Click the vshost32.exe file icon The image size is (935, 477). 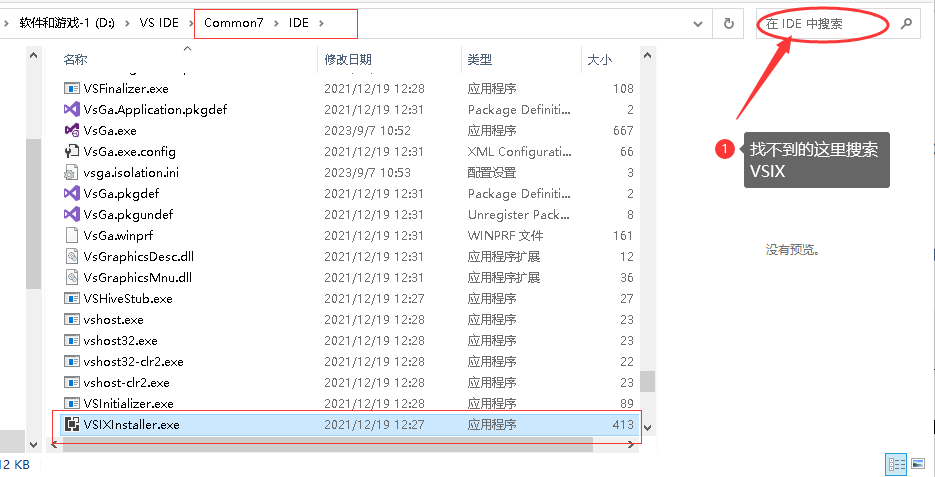click(x=72, y=340)
